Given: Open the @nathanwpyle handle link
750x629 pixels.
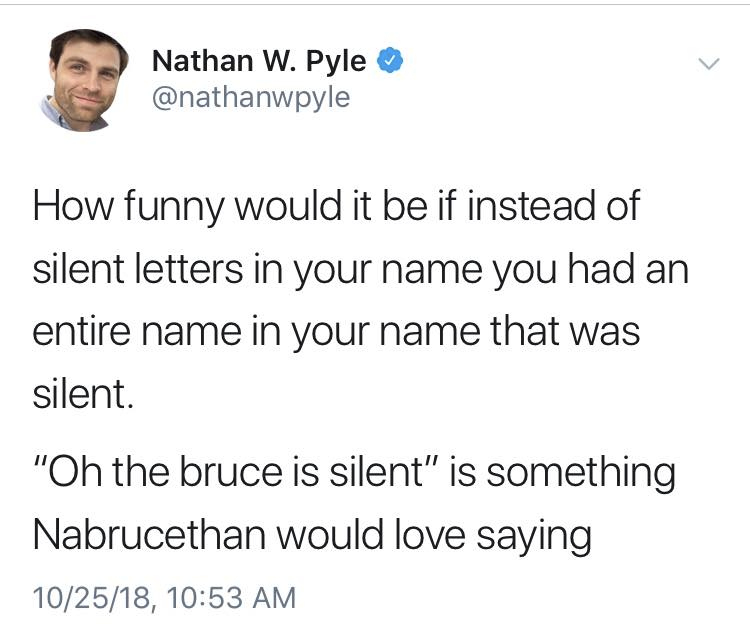Looking at the screenshot, I should coord(250,98).
